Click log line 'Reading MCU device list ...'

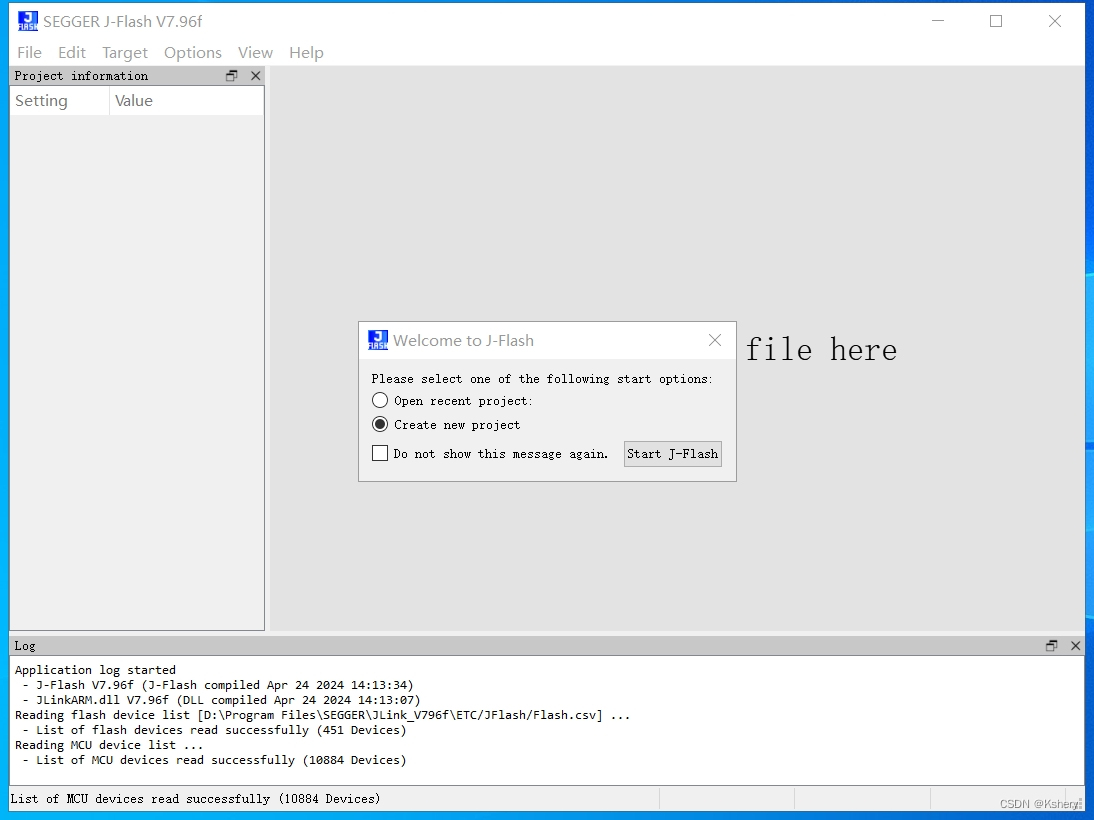click(109, 745)
